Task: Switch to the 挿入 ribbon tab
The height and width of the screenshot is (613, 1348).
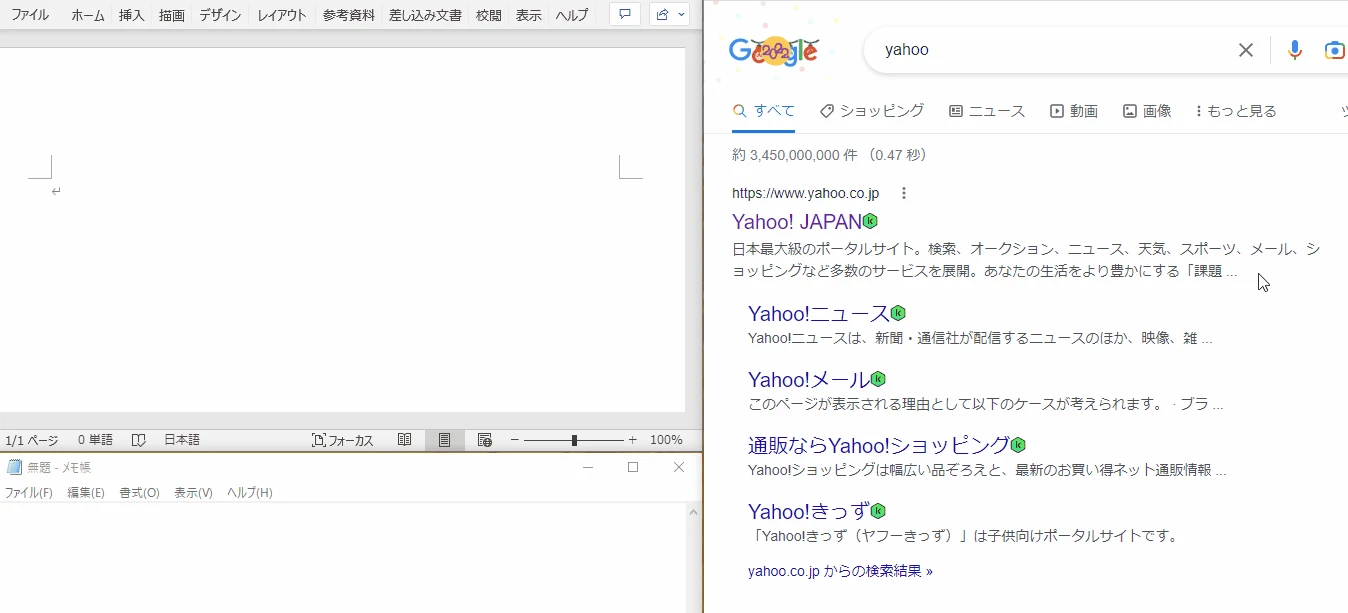Action: coord(132,15)
